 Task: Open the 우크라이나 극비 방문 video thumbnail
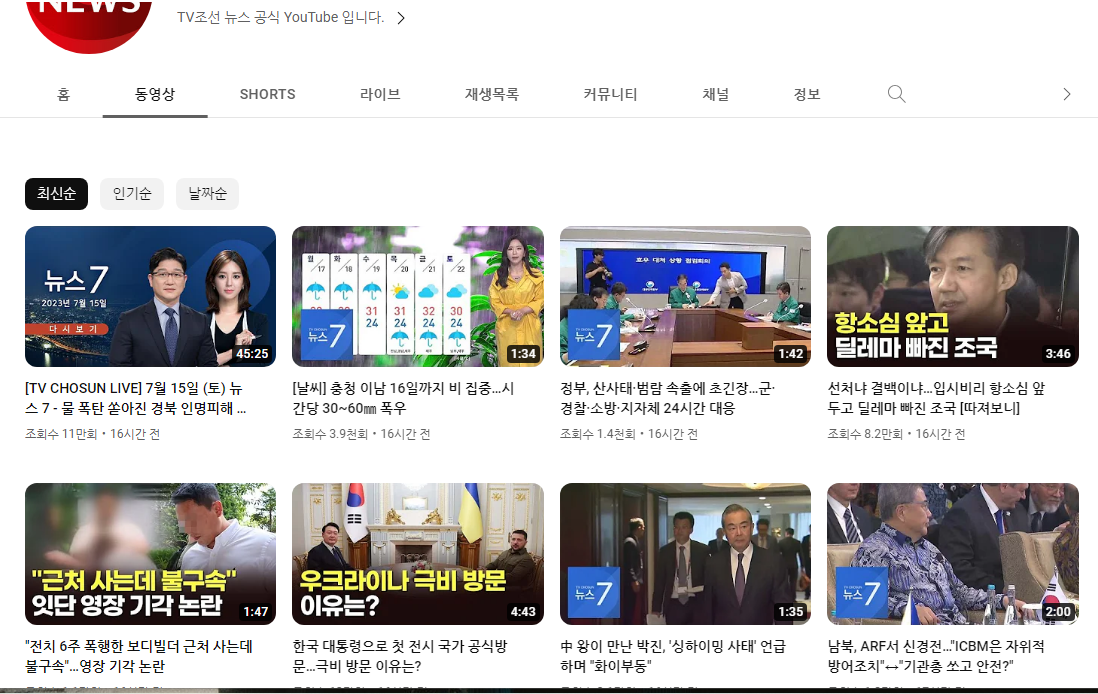coord(417,554)
